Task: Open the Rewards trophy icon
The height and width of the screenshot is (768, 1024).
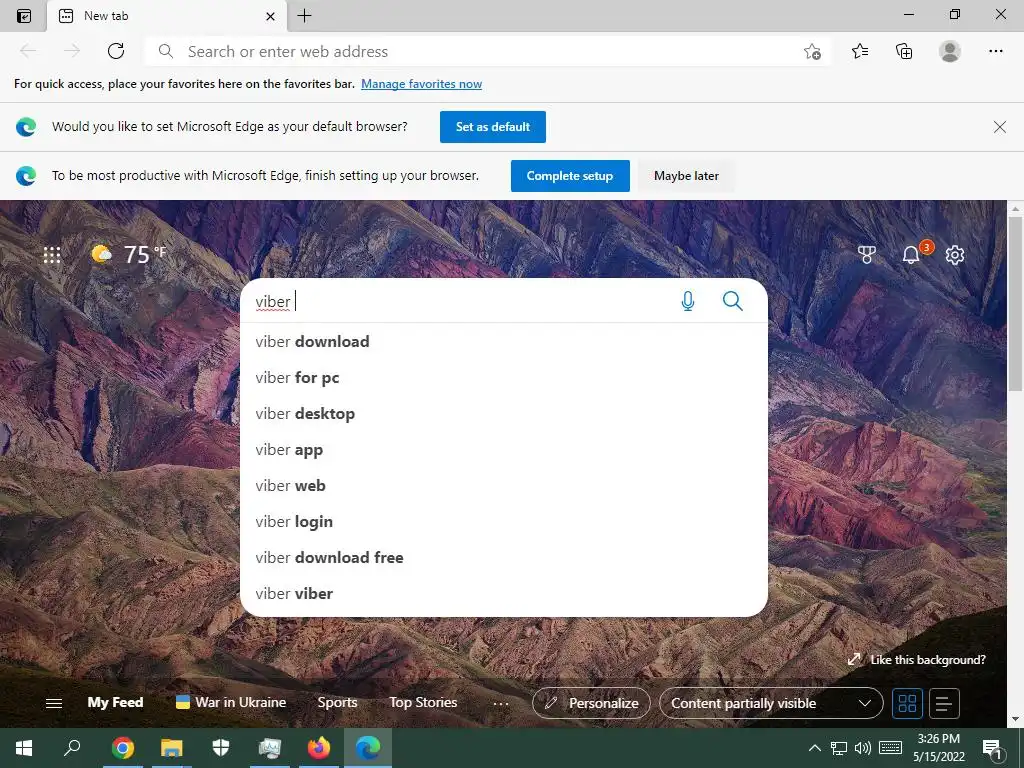Action: click(x=867, y=255)
